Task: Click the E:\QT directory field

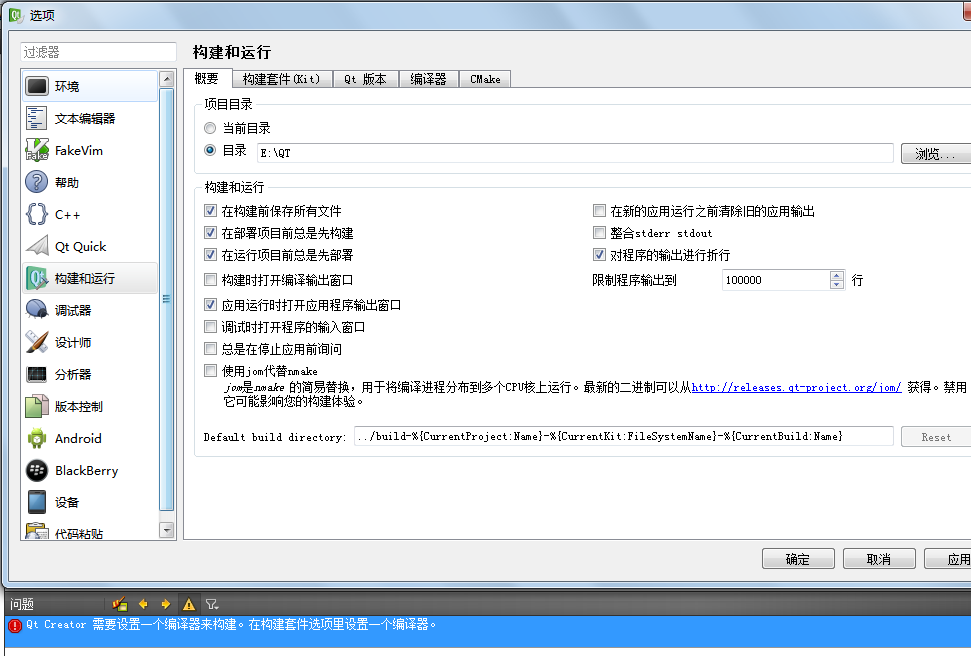Action: pos(575,153)
